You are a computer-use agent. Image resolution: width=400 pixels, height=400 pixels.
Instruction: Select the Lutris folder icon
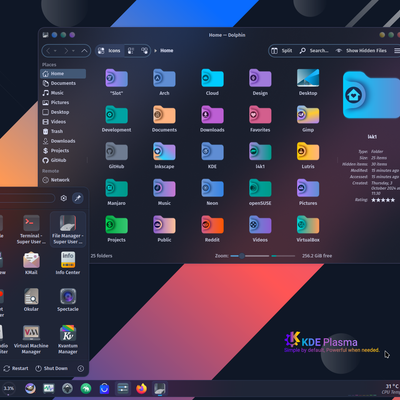coord(308,152)
